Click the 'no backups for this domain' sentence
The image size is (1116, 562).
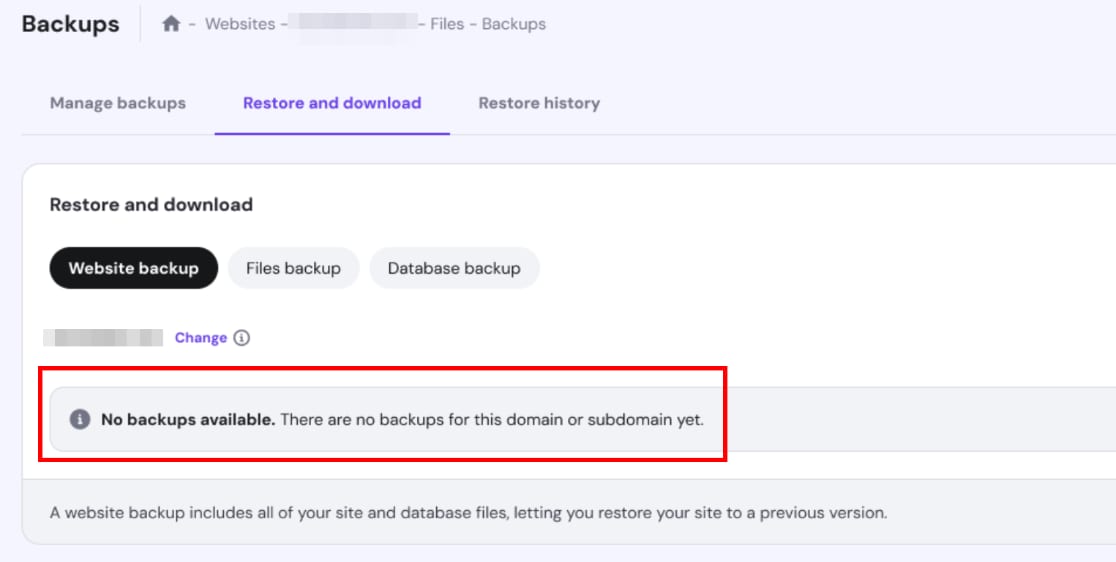(x=492, y=420)
